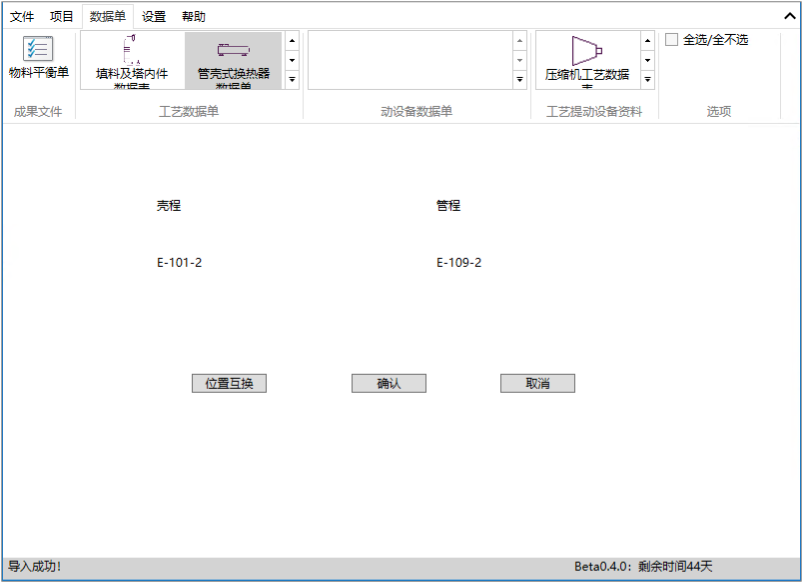Click the 工艺数据单 gallery scroll-up arrow
Screen dimensions: 802x582
pos(291,40)
